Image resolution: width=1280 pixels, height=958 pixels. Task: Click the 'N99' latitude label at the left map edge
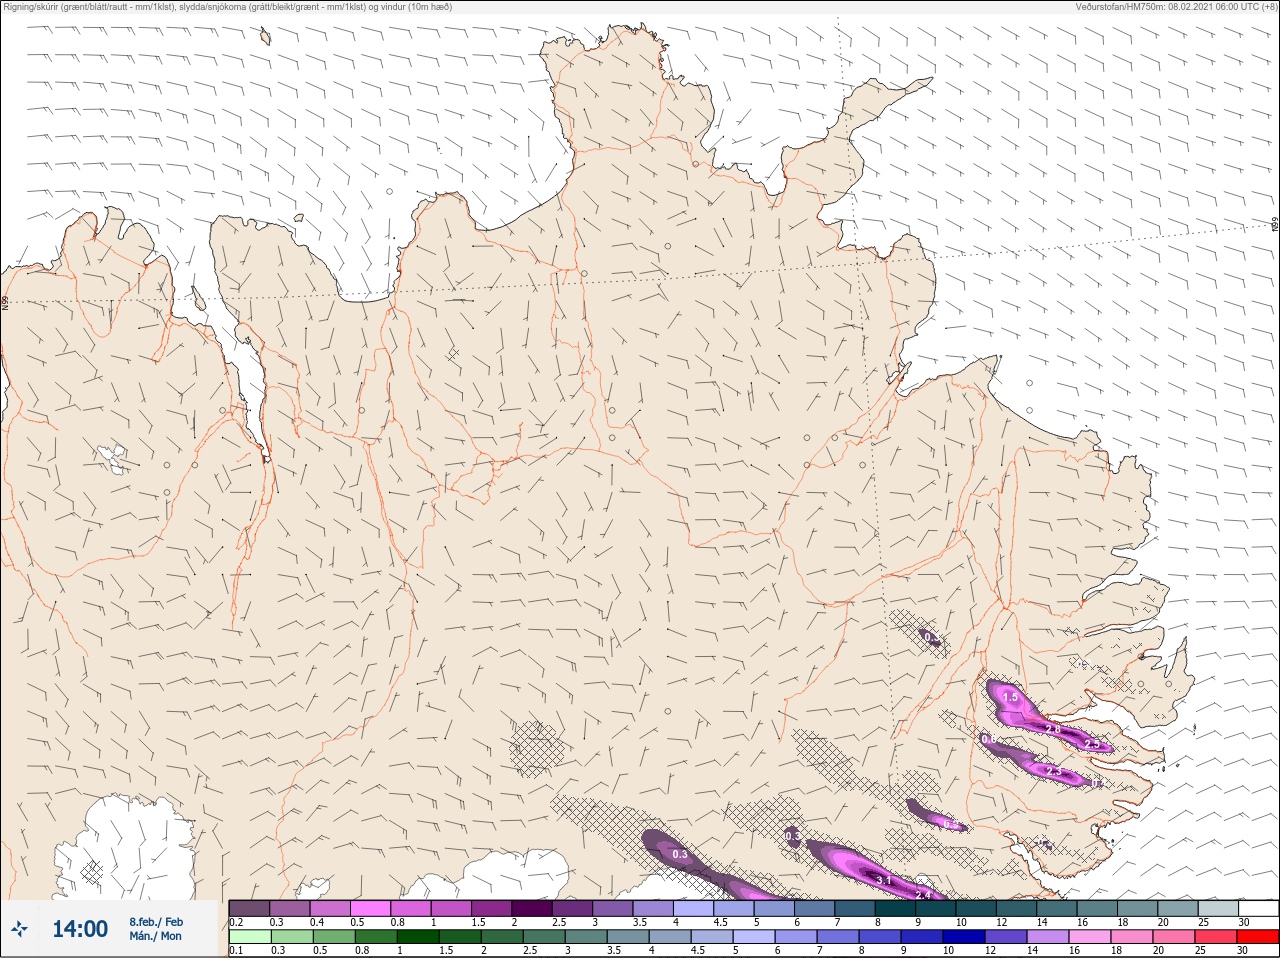coord(5,302)
